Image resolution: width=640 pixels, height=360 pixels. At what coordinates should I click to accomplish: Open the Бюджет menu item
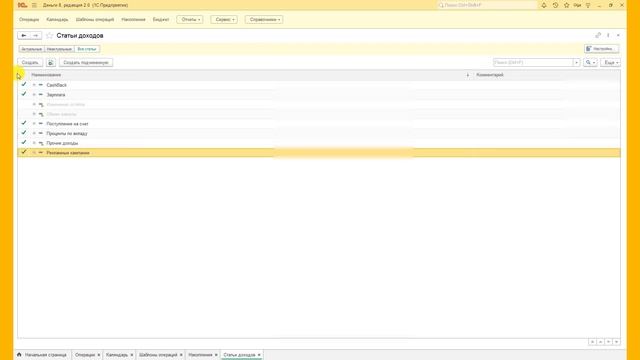coord(161,20)
